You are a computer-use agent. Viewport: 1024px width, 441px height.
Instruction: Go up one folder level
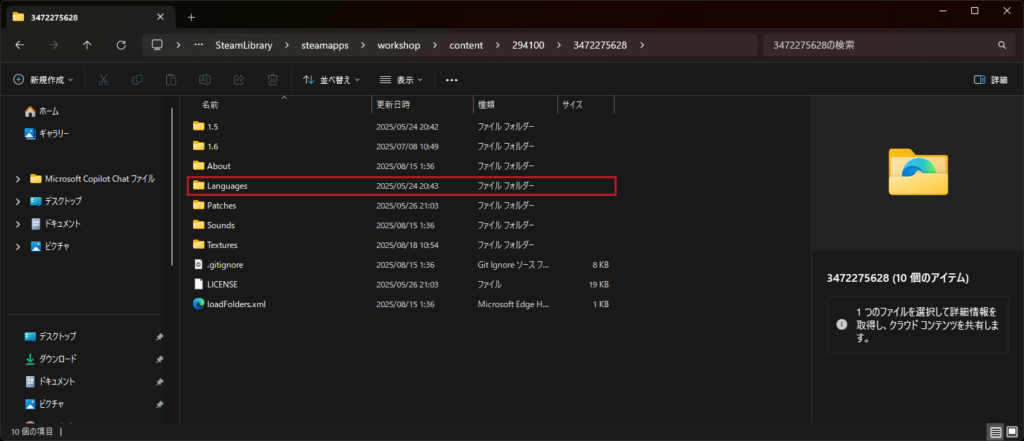coord(87,45)
